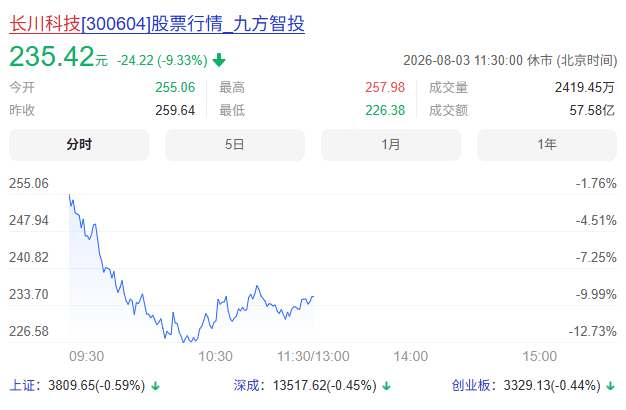Screen dimensions: 626x410
Task: Click the y-axis price label 240.82
Action: [29, 257]
